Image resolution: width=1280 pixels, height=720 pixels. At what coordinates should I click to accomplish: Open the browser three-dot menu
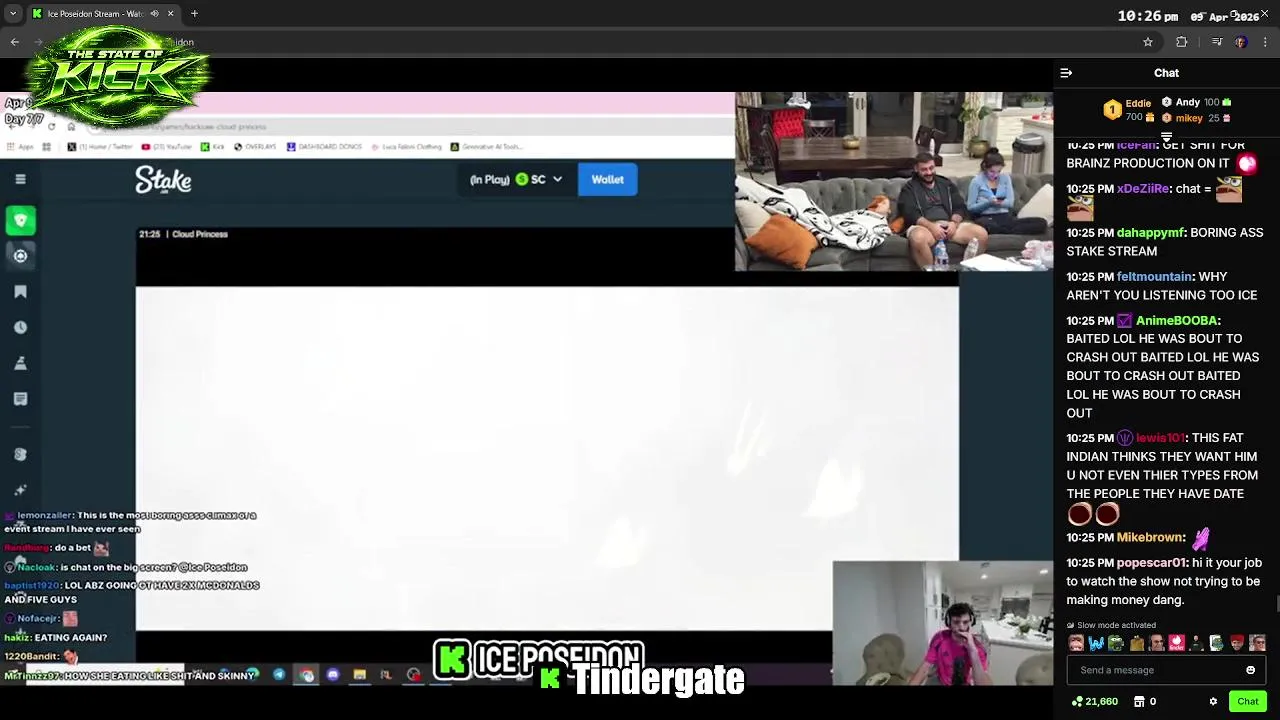pyautogui.click(x=1266, y=42)
